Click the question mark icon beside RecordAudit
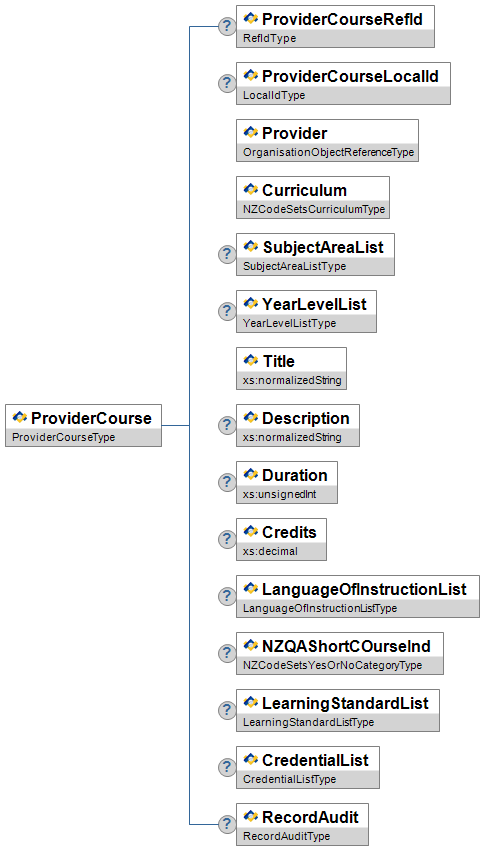The image size is (502, 850). coord(227,824)
